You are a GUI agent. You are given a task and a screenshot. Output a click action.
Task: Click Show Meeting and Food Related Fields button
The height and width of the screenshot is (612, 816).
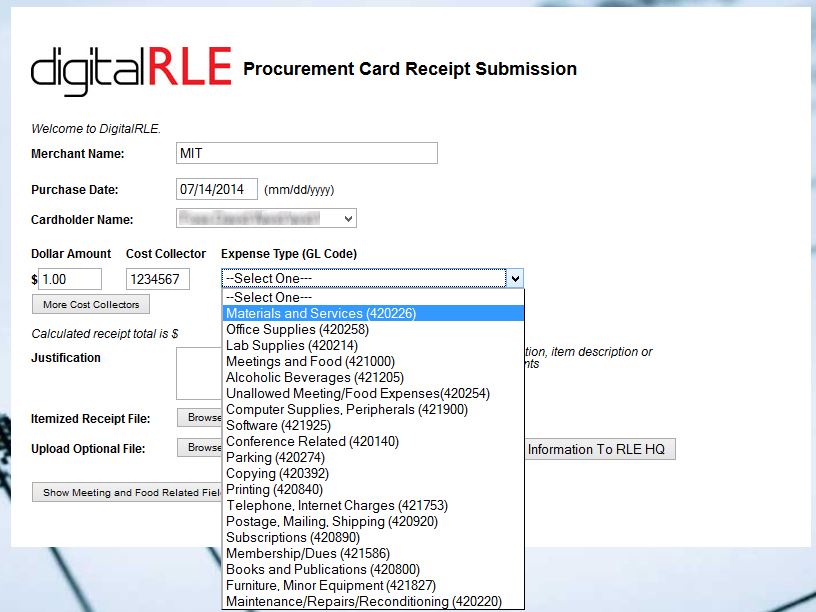pyautogui.click(x=127, y=492)
